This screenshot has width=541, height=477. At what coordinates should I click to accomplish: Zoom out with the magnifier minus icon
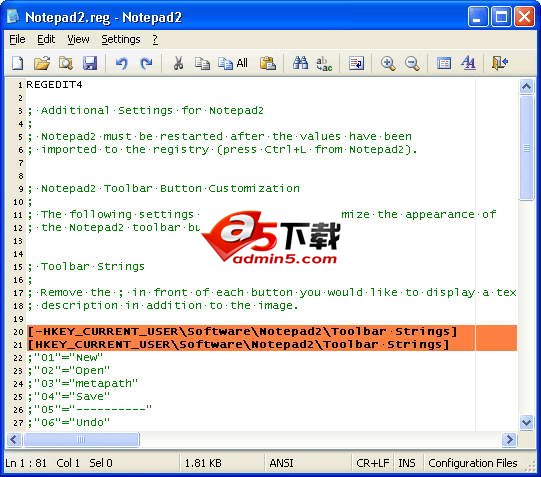tap(412, 63)
